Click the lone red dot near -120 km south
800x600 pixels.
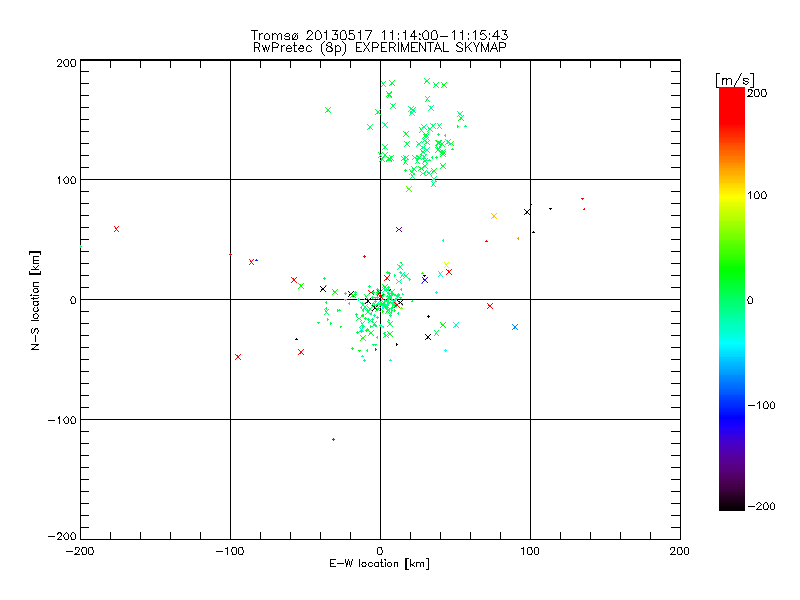coord(333,439)
